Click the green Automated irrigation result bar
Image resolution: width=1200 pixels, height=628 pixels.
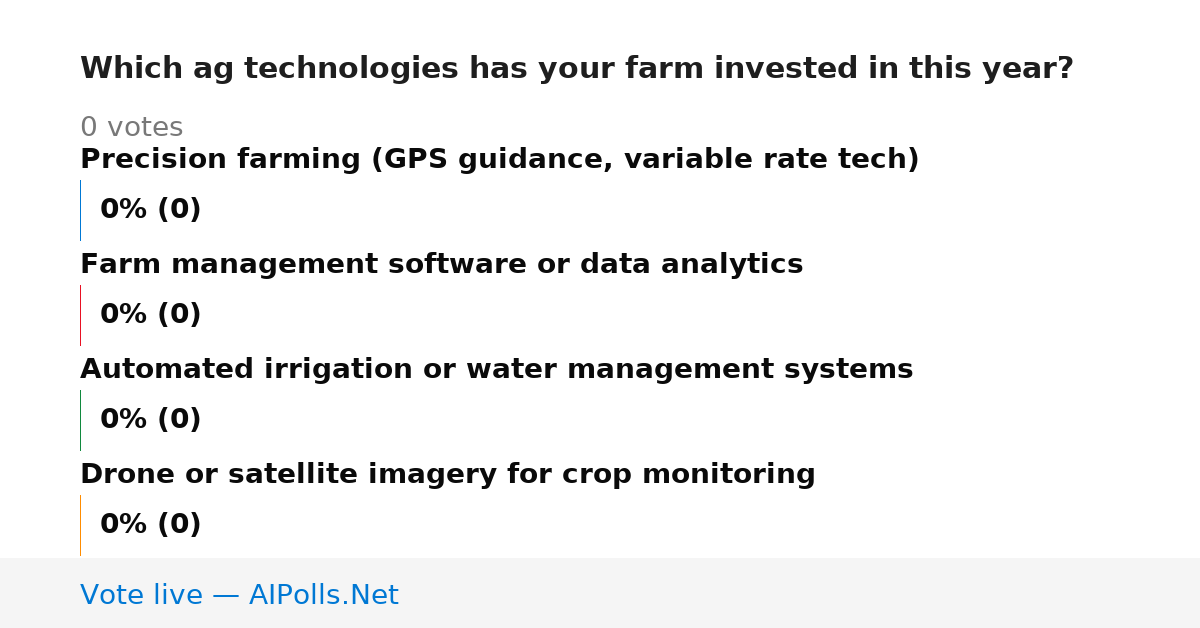(80, 420)
